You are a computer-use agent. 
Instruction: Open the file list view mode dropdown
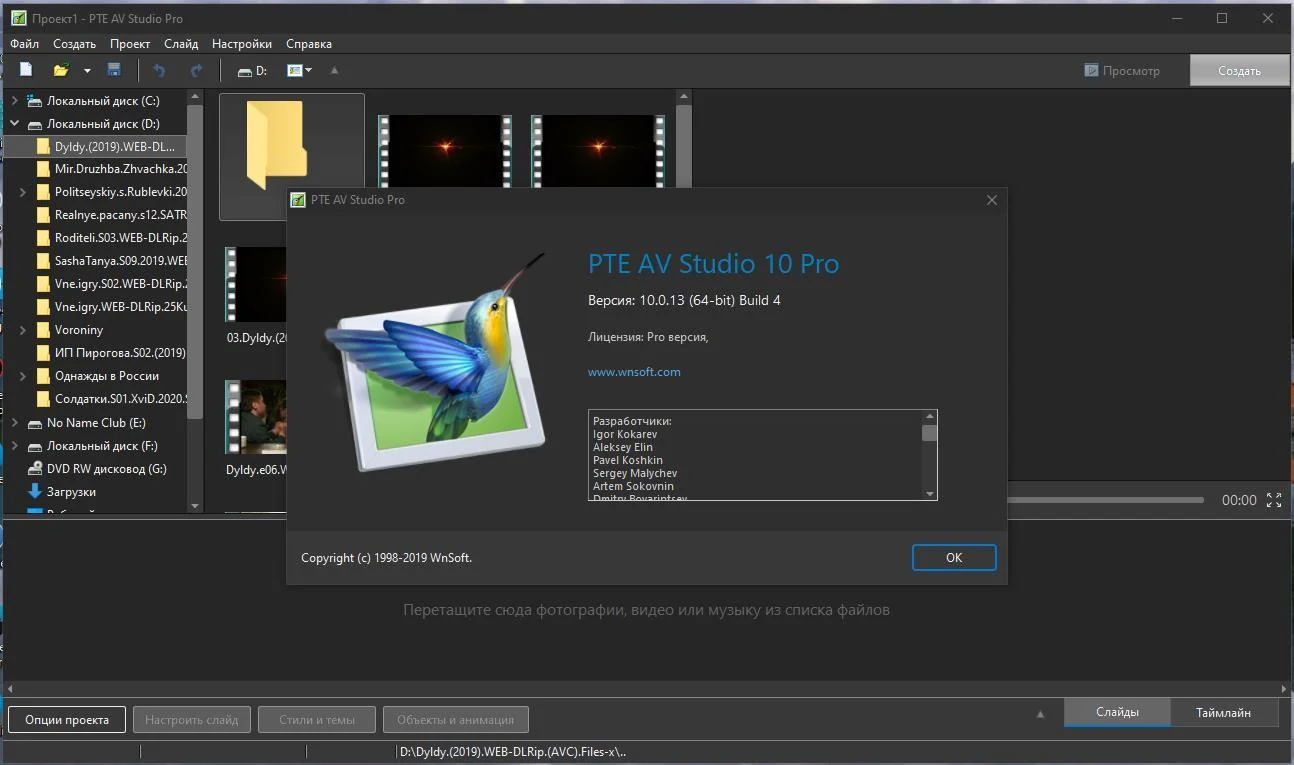click(x=300, y=70)
